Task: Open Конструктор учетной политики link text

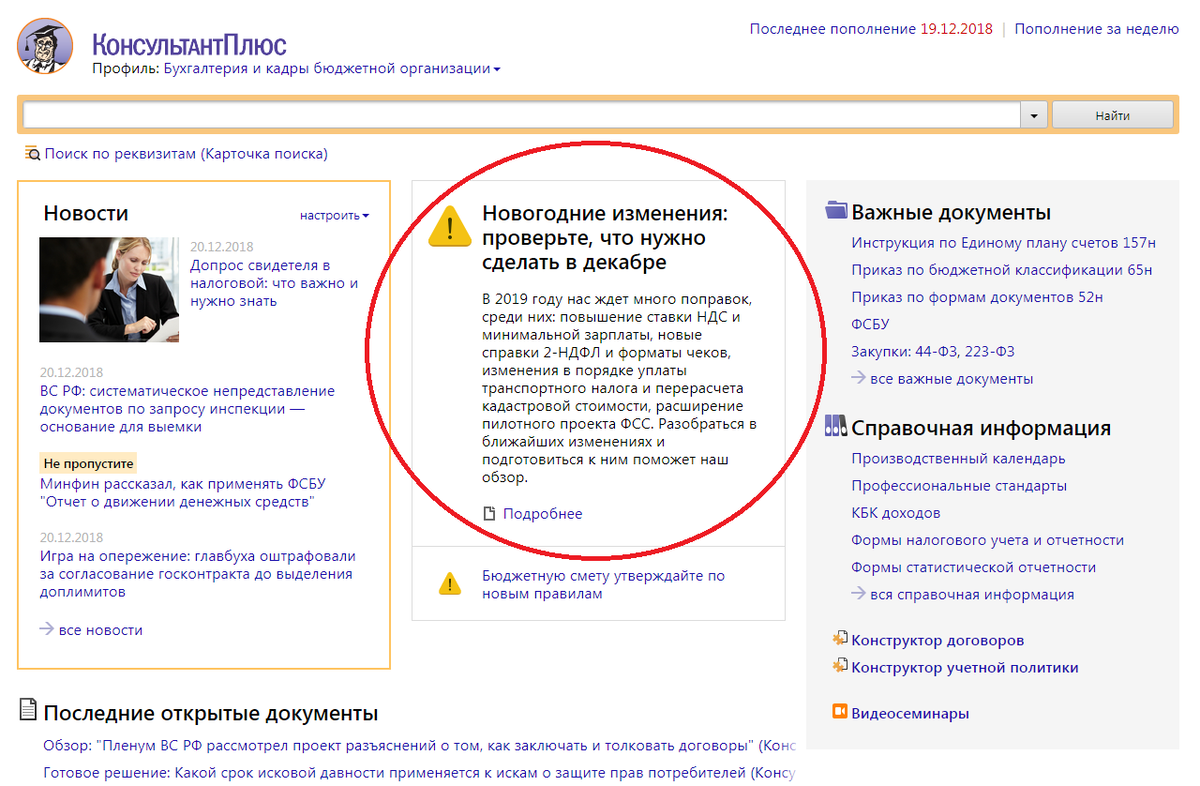Action: (964, 667)
